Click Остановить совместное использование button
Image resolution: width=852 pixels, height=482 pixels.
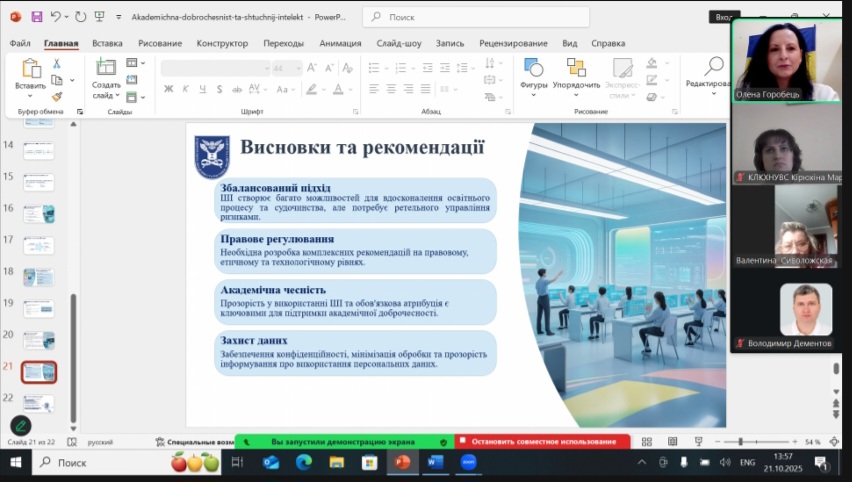coord(545,442)
